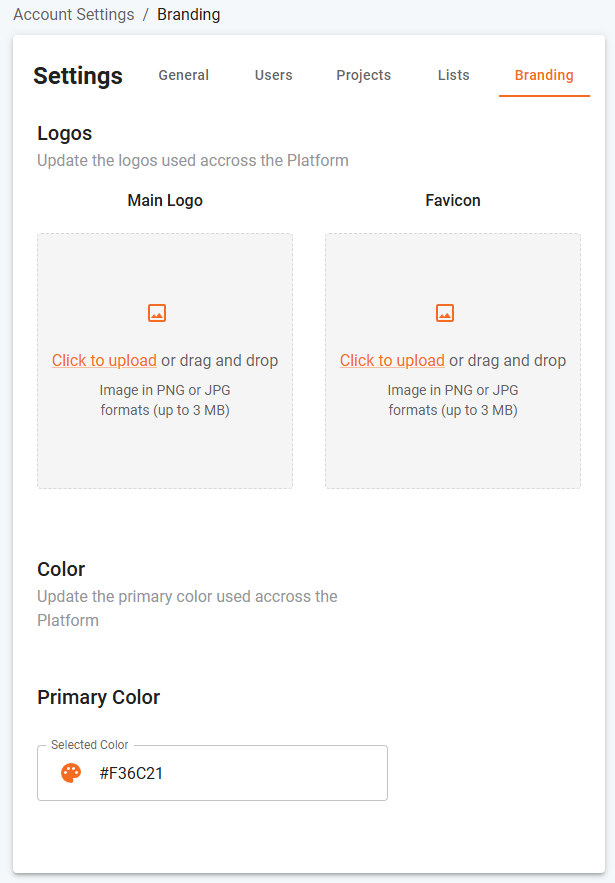Click to upload link under Main Logo
Image resolution: width=615 pixels, height=883 pixels.
click(x=104, y=360)
